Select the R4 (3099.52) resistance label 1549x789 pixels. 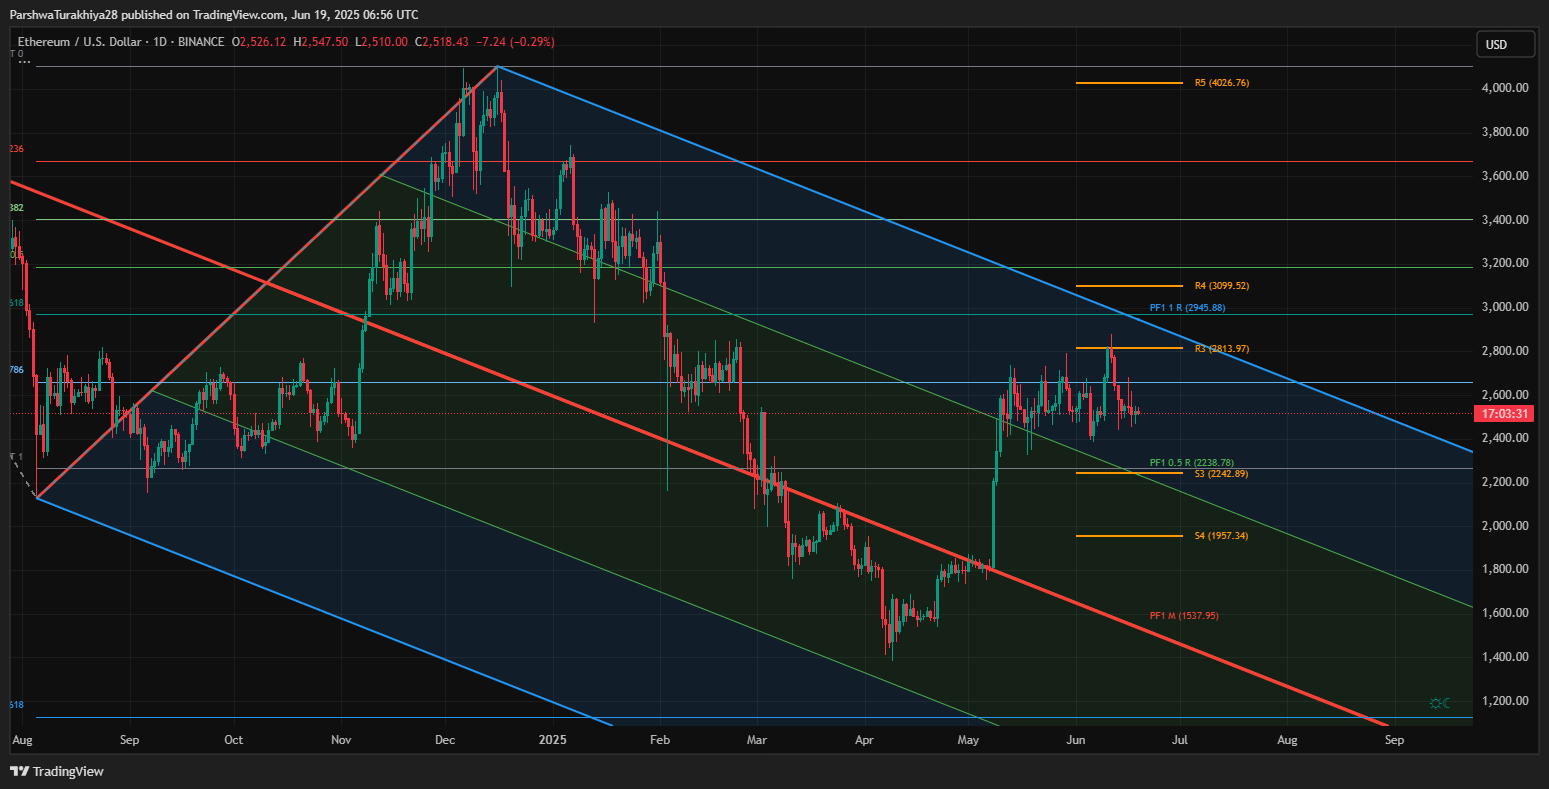point(1221,286)
